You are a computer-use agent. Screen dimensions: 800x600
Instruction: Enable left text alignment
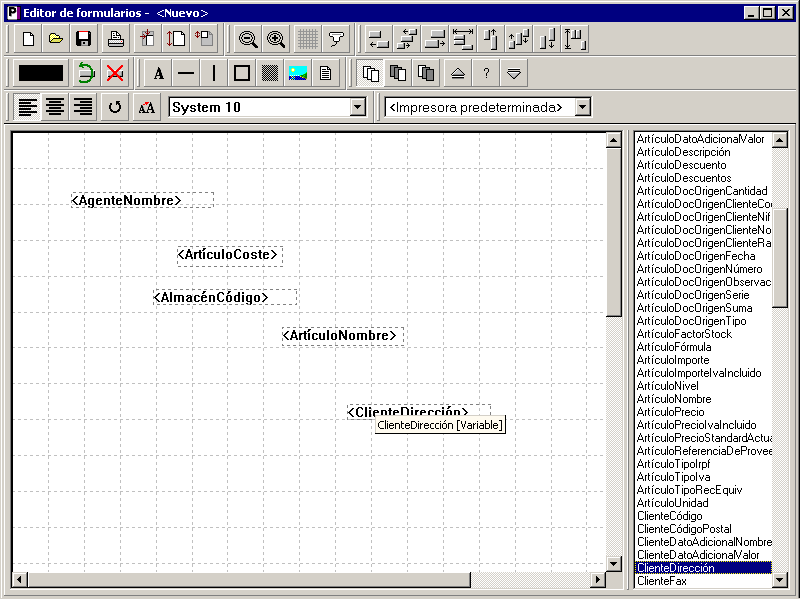[x=28, y=107]
